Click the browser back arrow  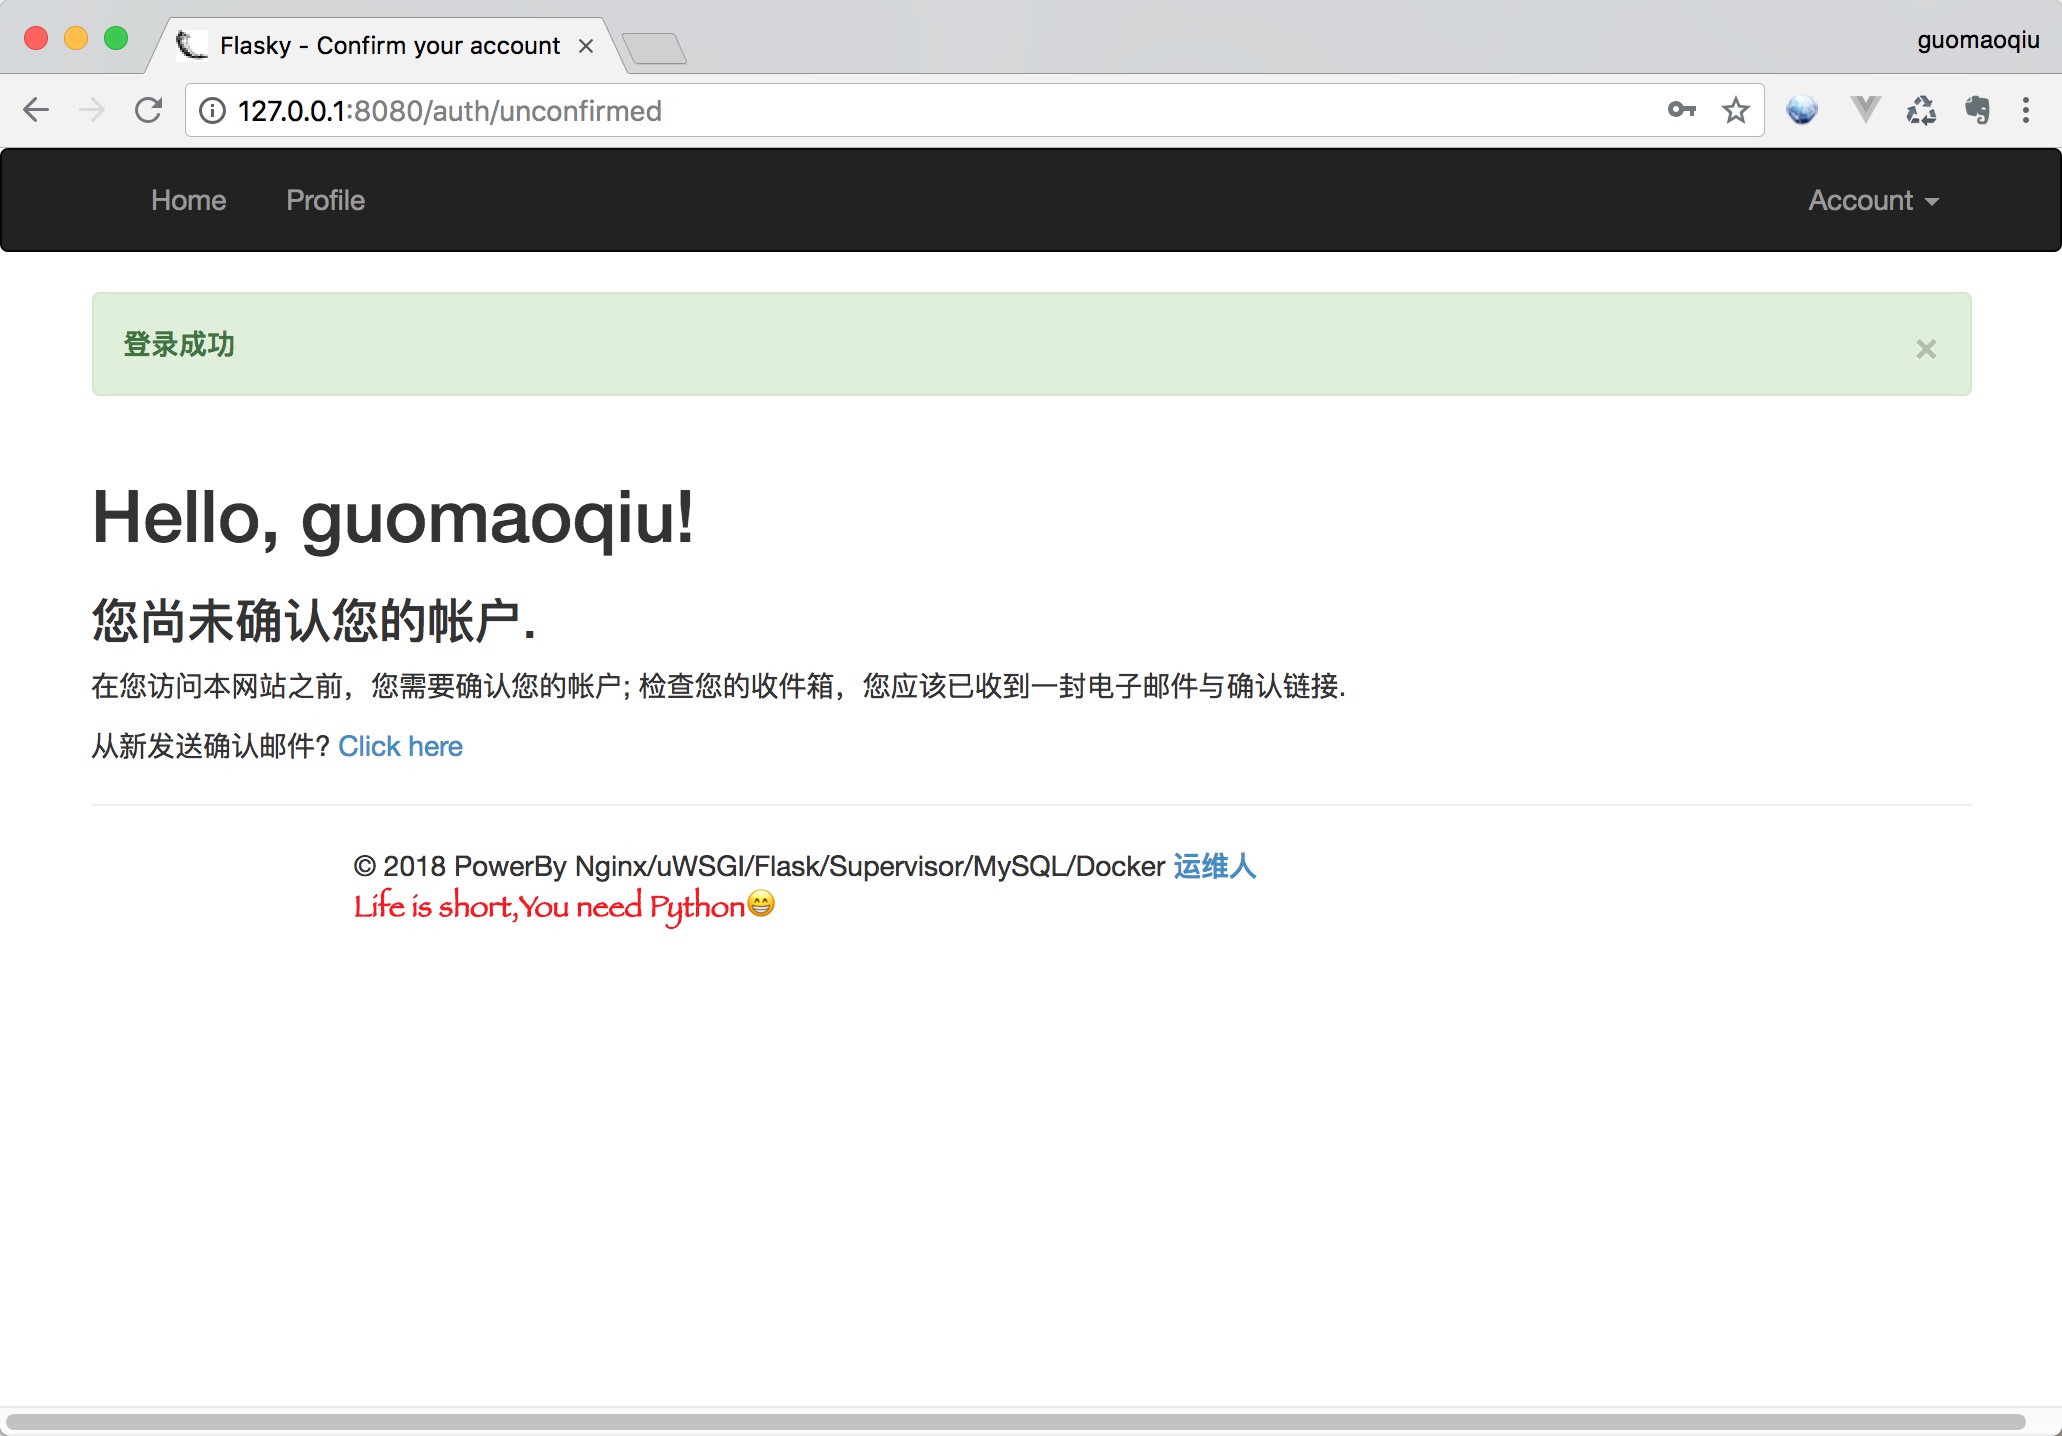tap(36, 110)
